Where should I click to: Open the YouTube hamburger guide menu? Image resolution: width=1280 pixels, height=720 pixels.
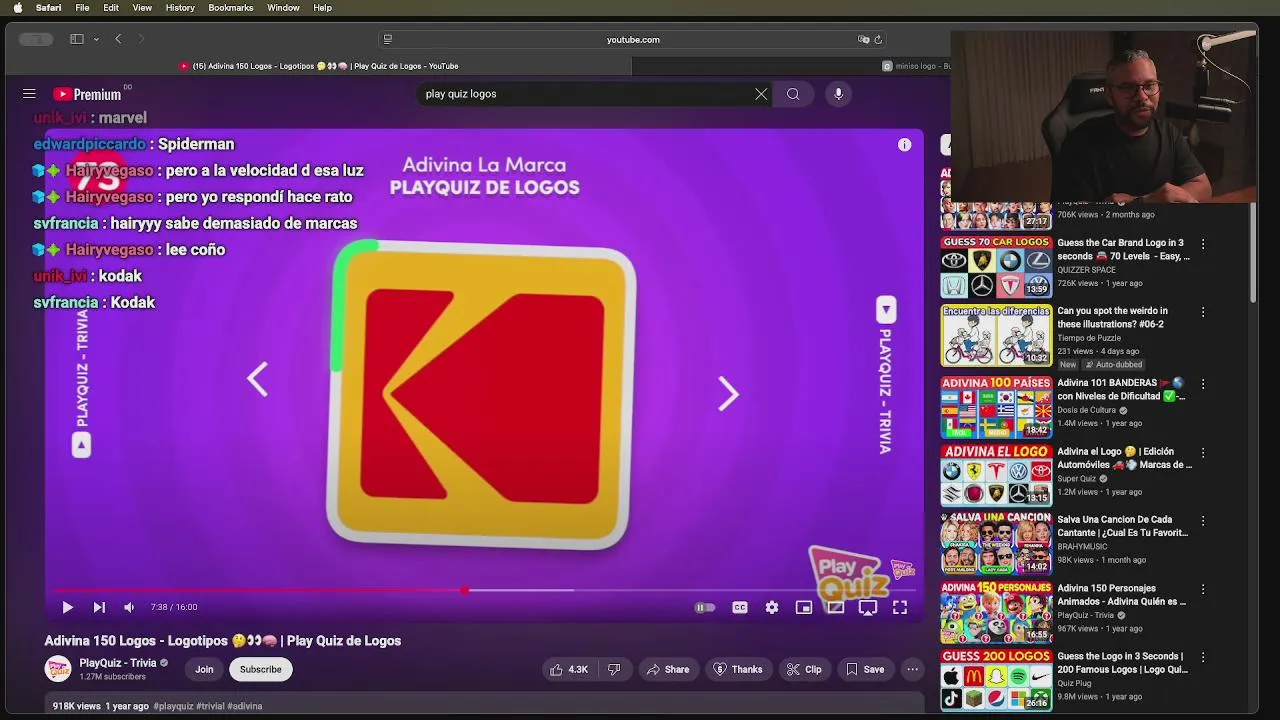29,94
